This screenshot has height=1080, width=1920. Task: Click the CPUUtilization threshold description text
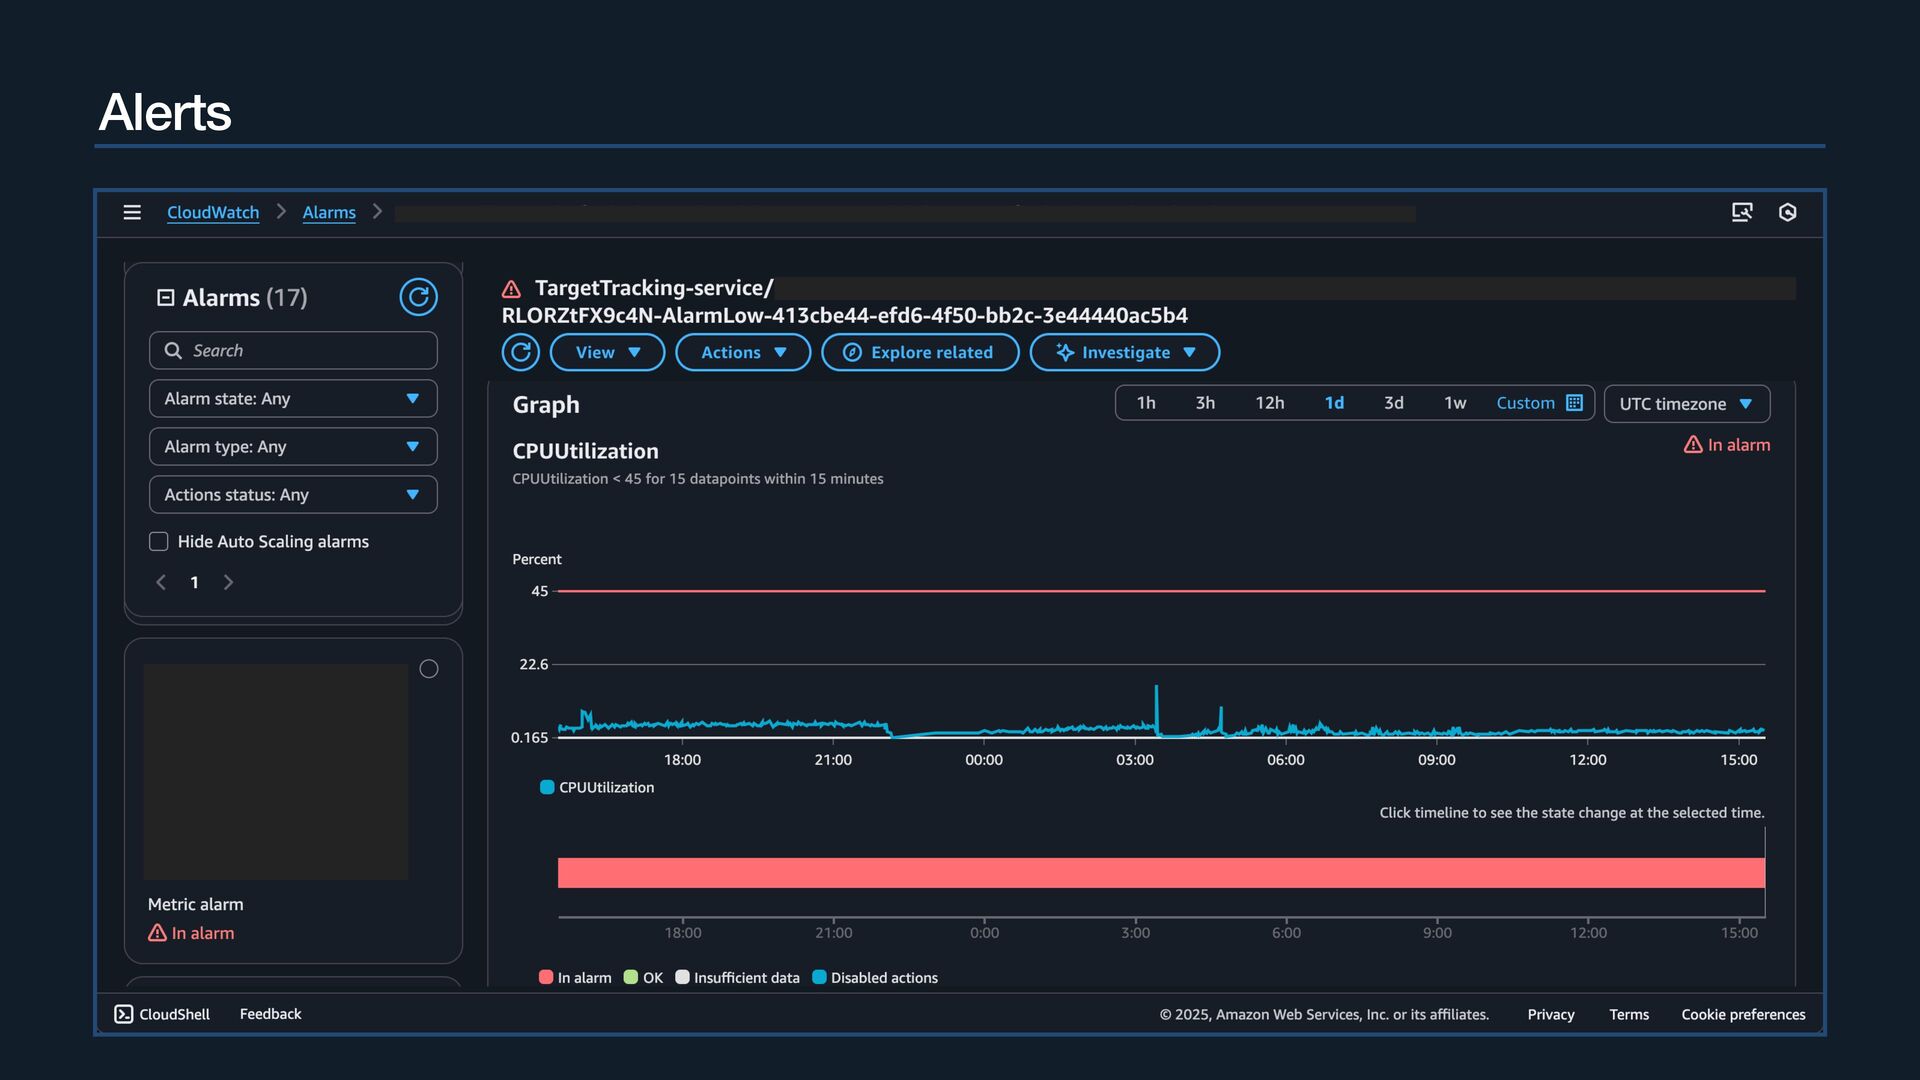point(698,479)
